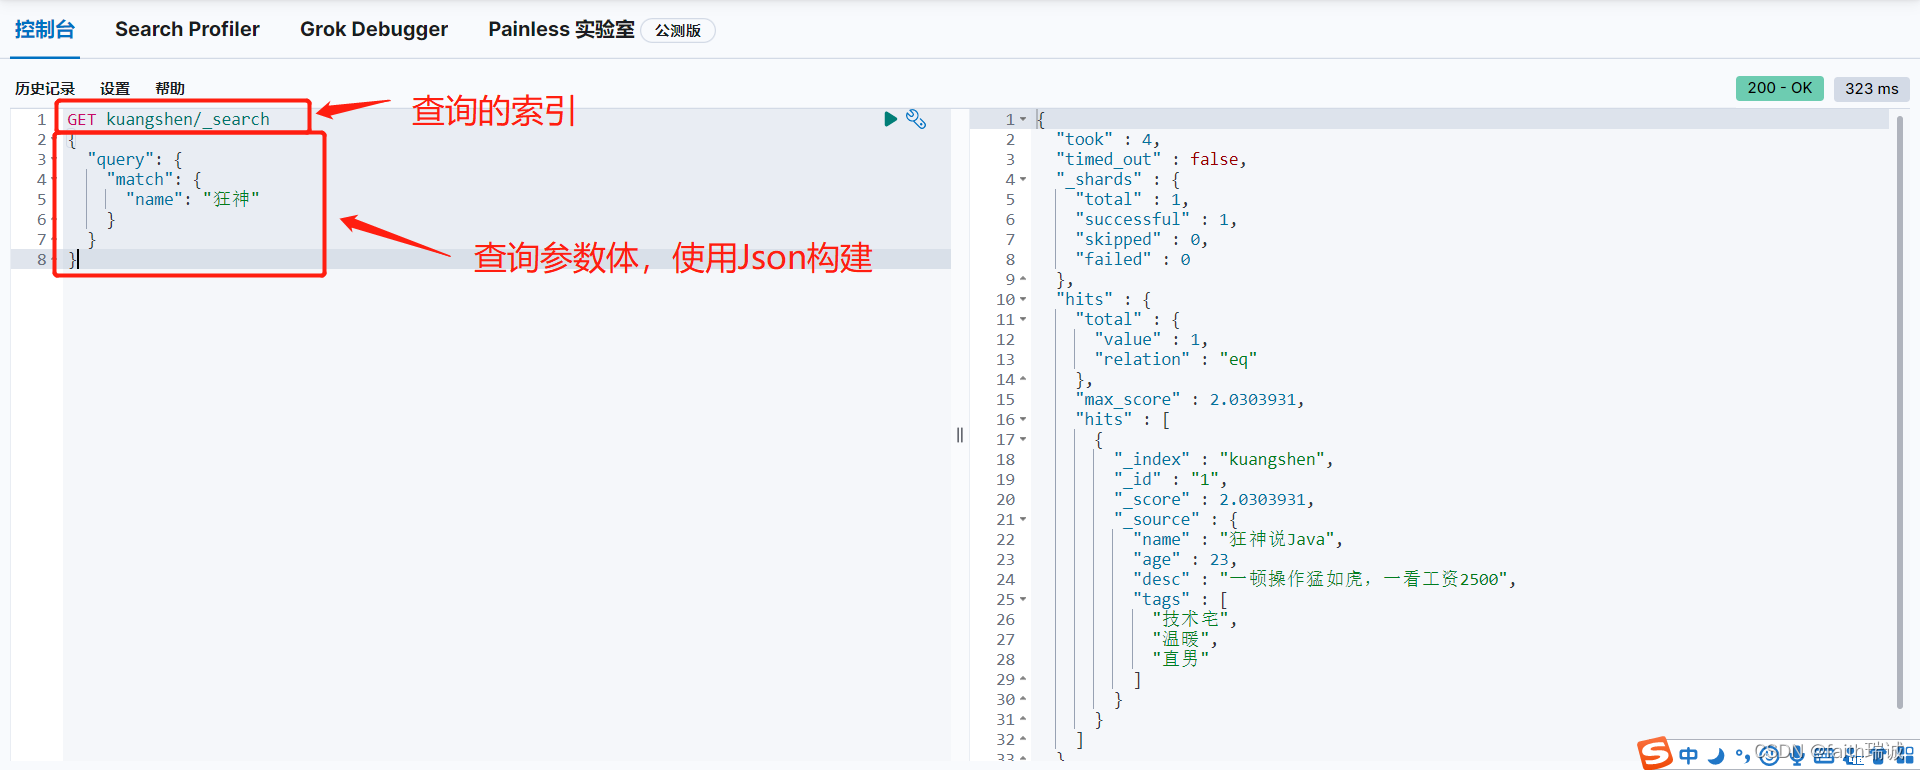This screenshot has height=770, width=1920.
Task: Click the 公测版 beta badge
Action: pos(678,30)
